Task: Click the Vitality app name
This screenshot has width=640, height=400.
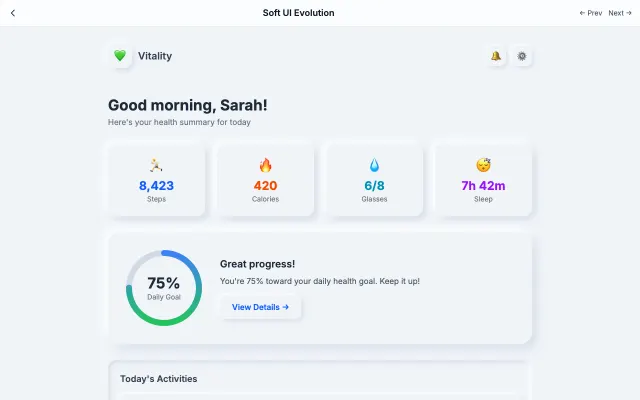Action: click(155, 56)
